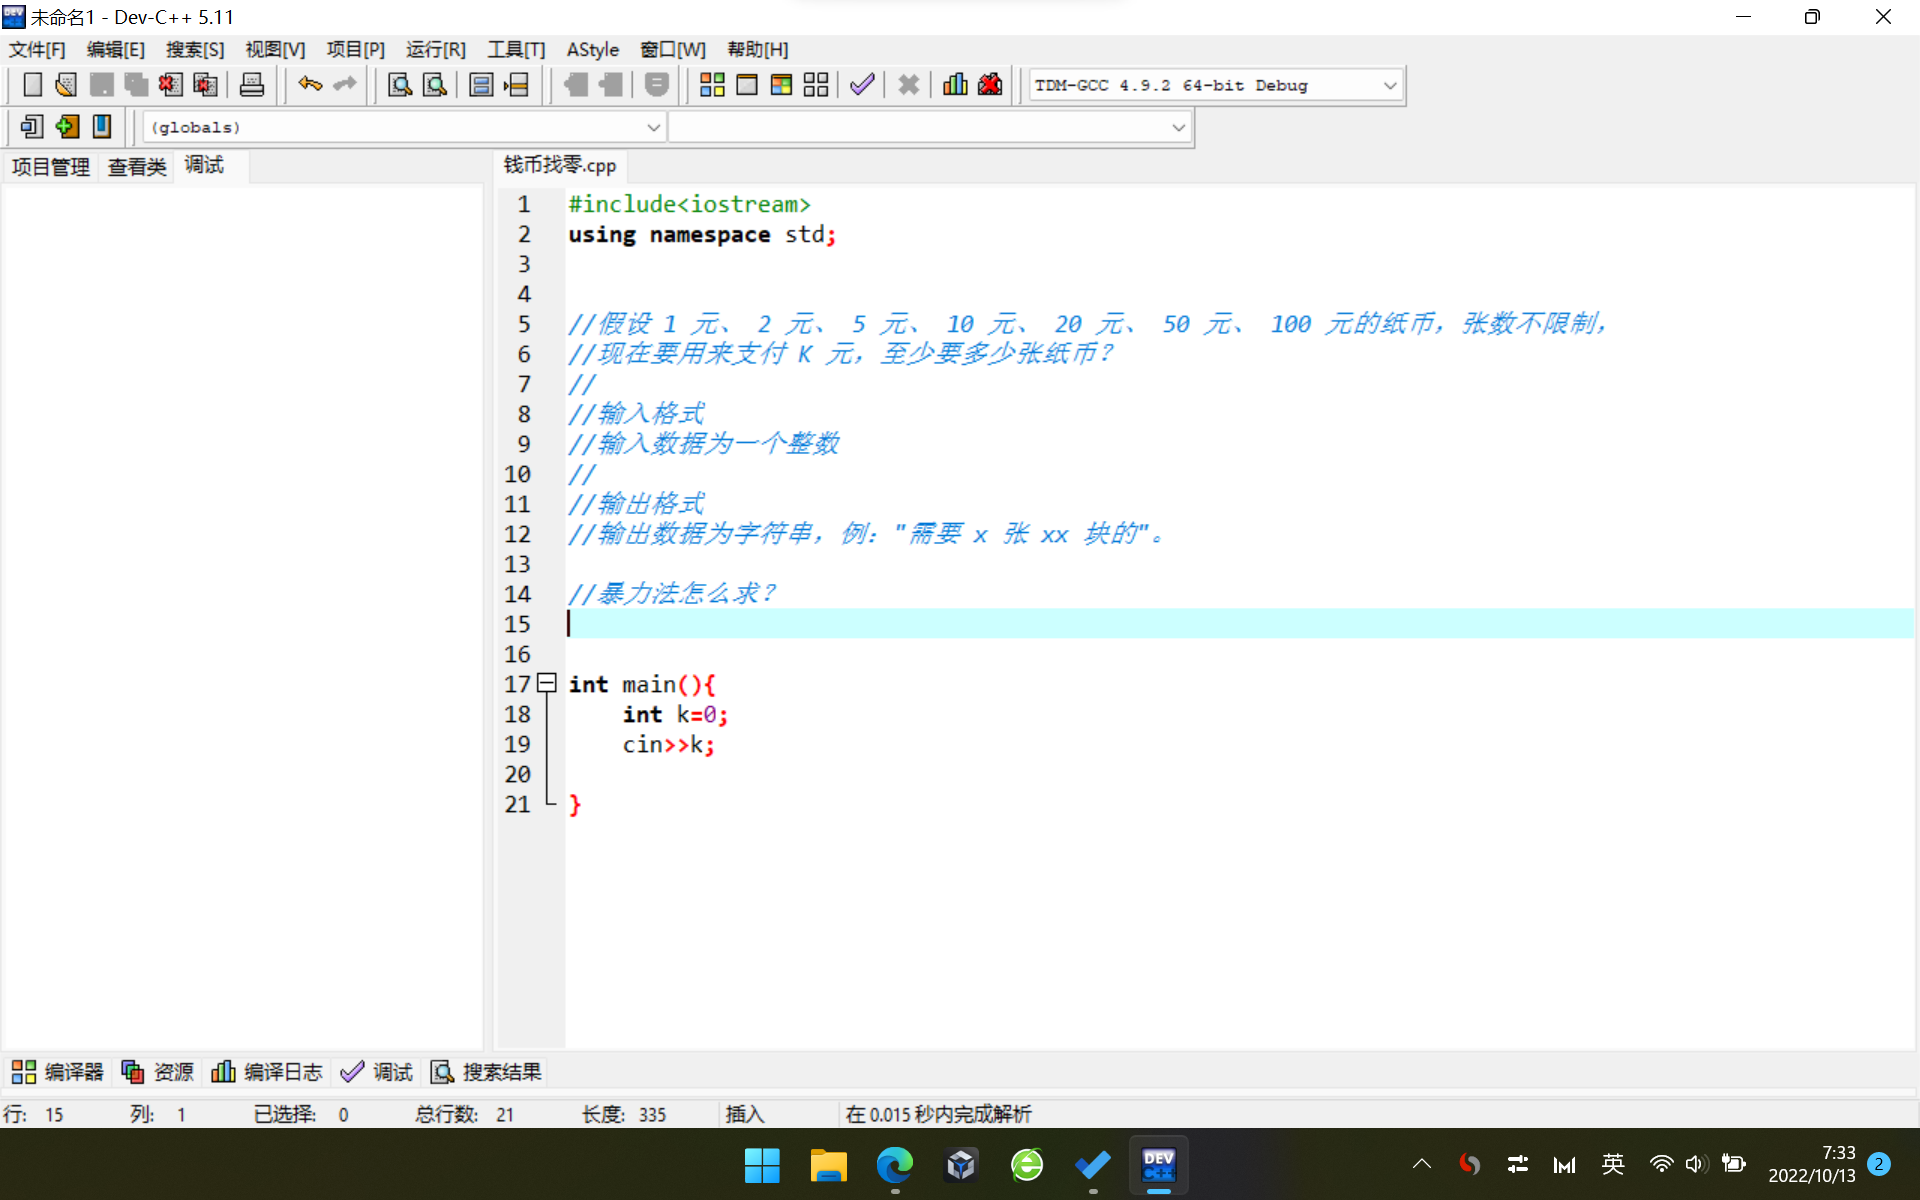The height and width of the screenshot is (1200, 1920).
Task: Click the Profile analysis bar chart icon
Action: 955,85
